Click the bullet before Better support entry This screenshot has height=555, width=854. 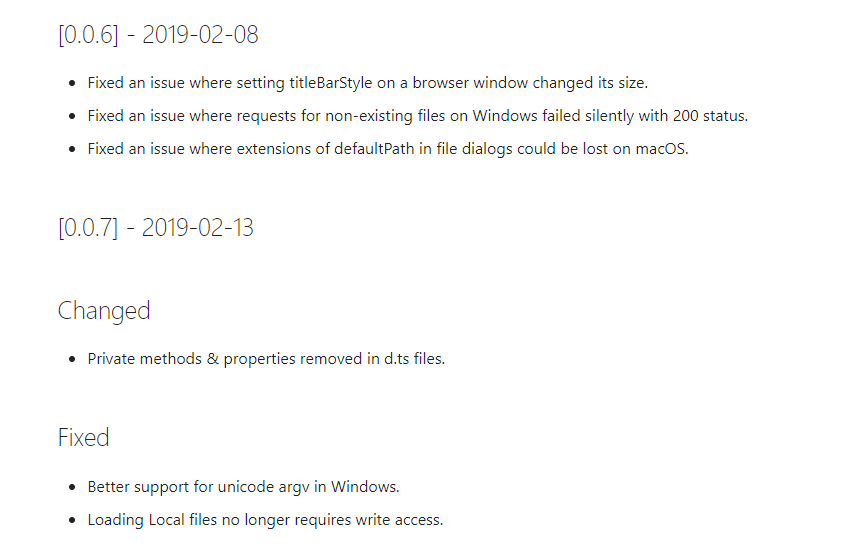pyautogui.click(x=72, y=487)
